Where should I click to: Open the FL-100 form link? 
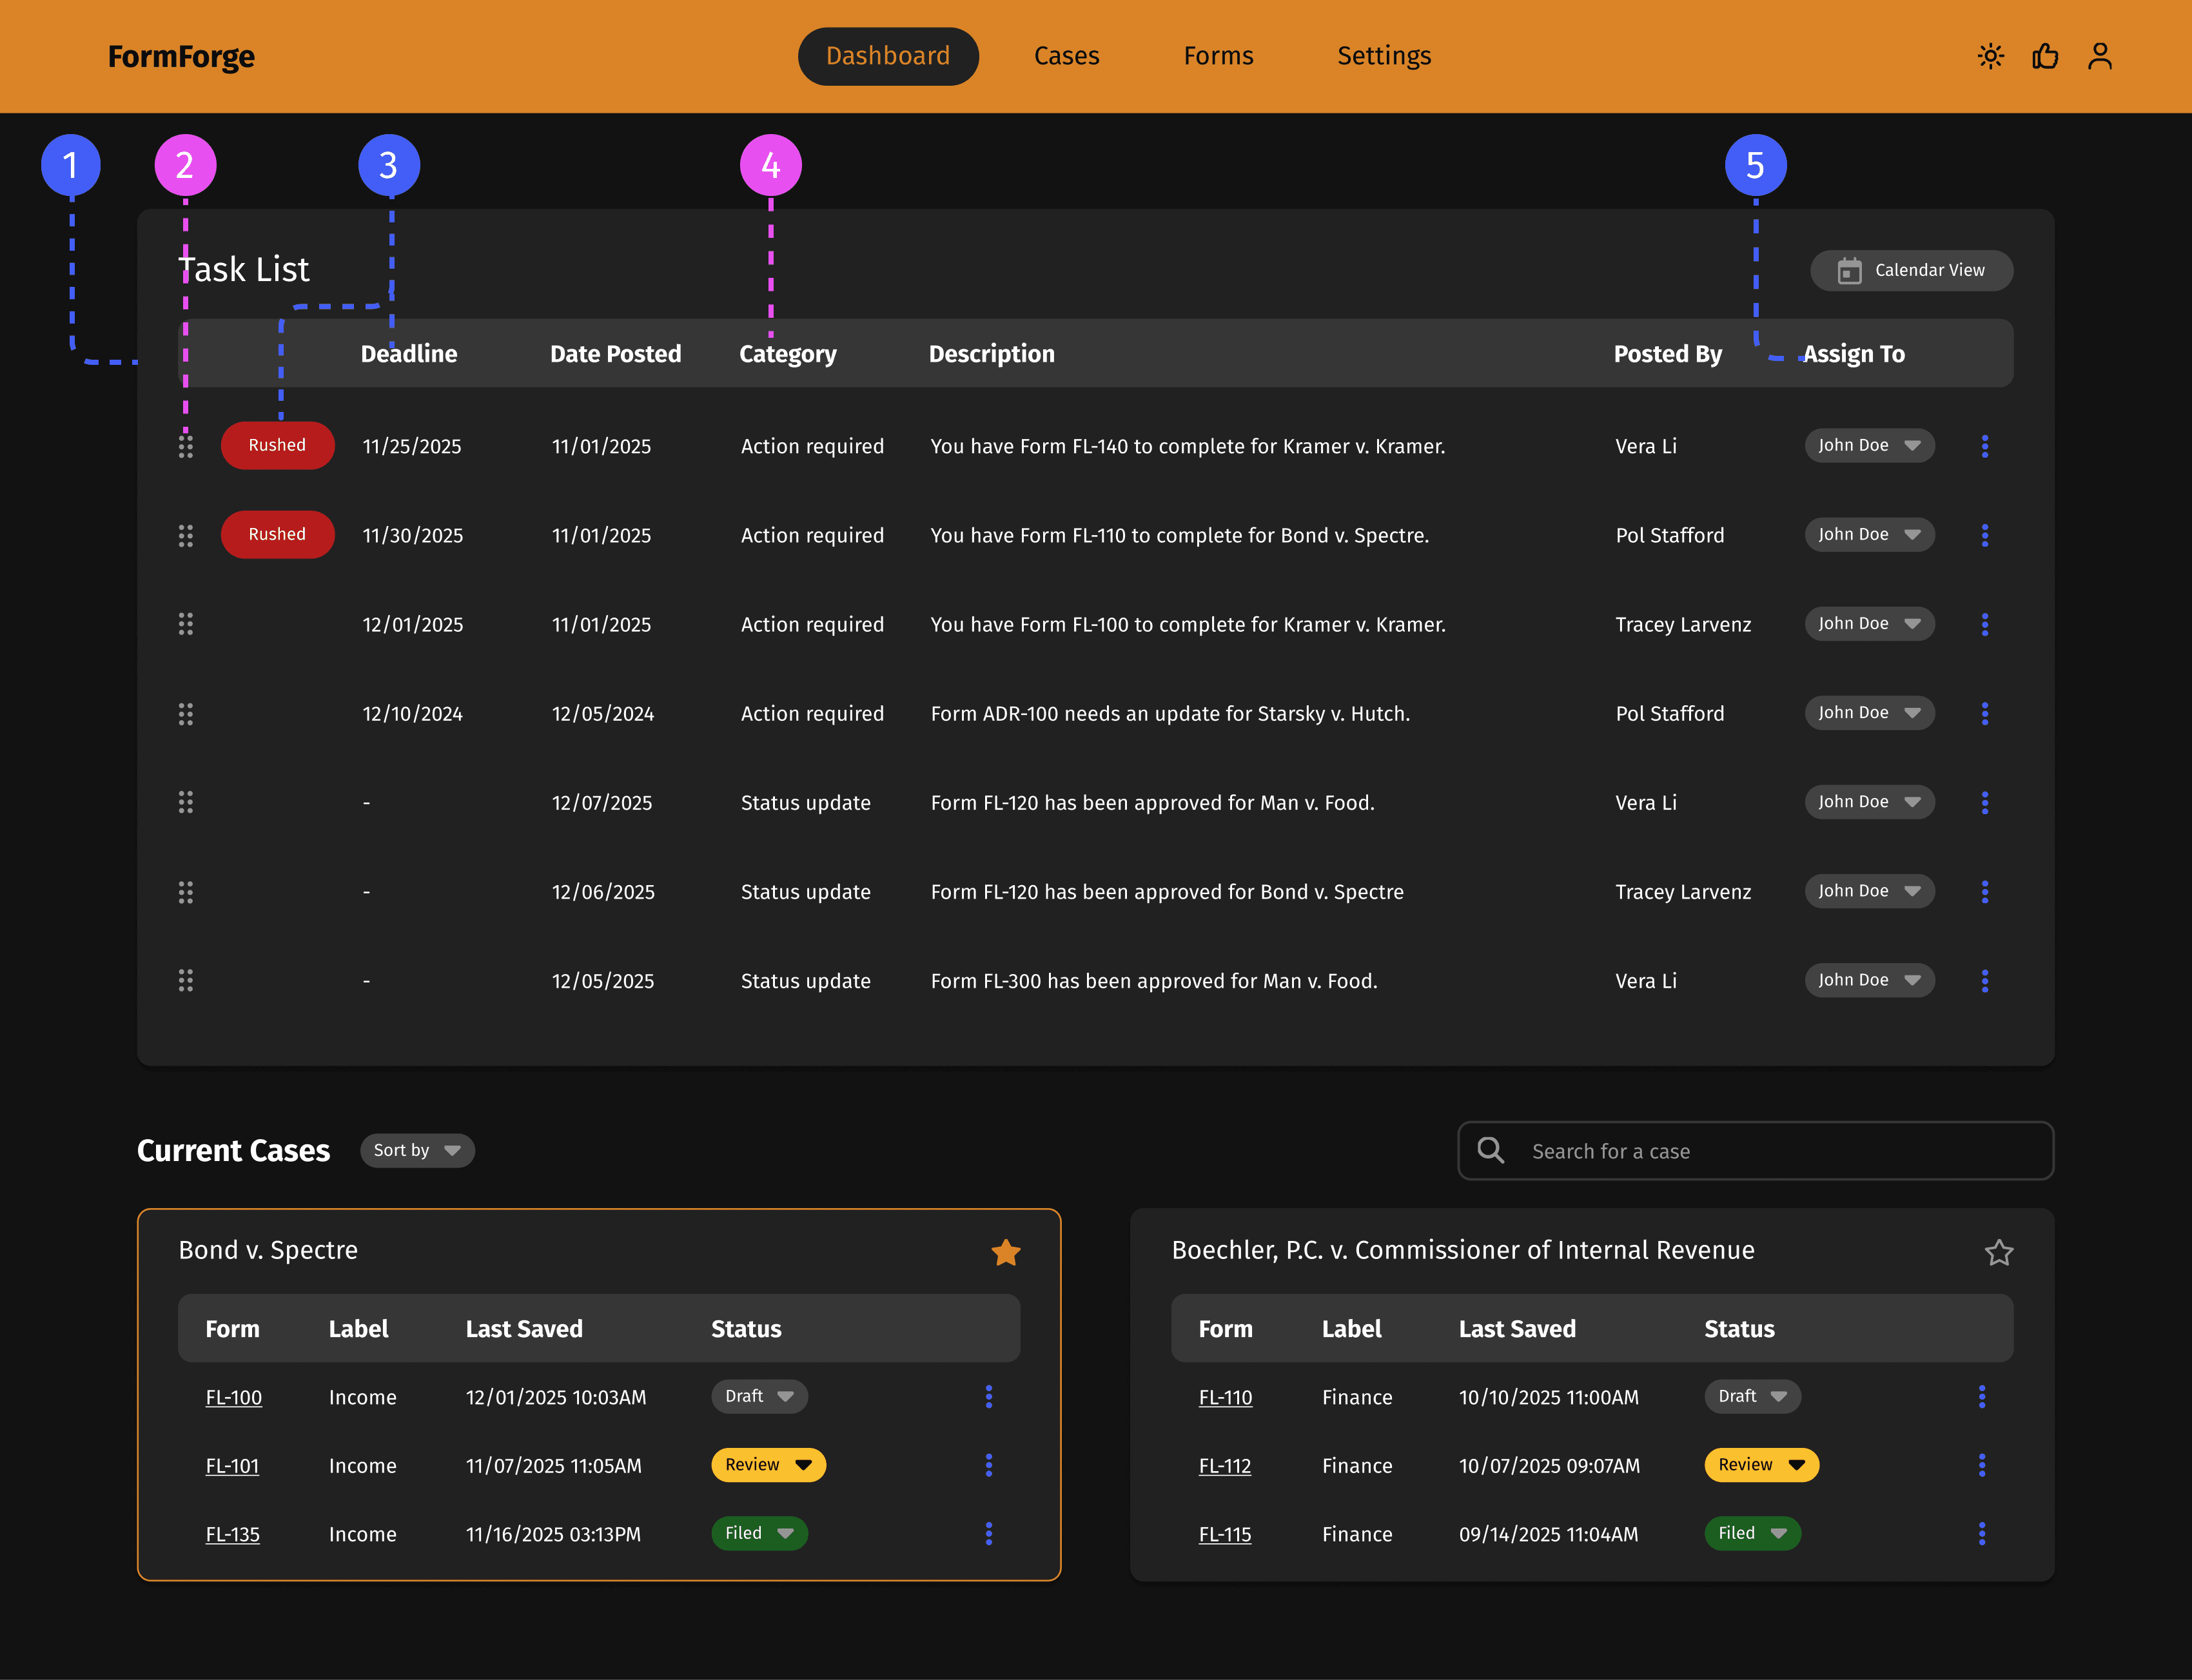click(x=233, y=1397)
